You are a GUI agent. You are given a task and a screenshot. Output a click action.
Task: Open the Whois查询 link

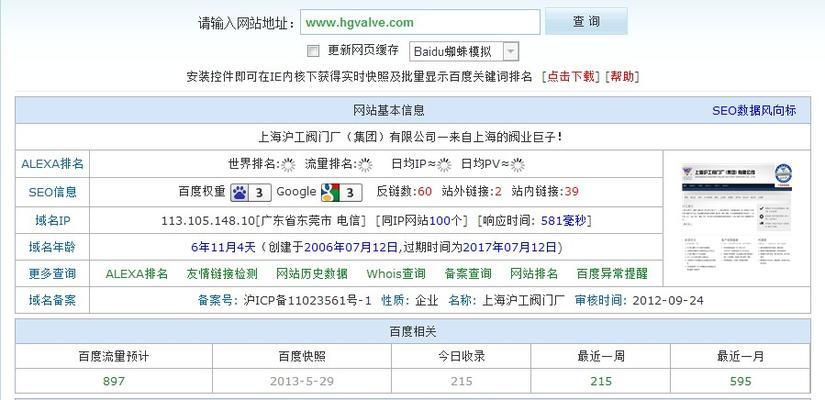(x=396, y=274)
